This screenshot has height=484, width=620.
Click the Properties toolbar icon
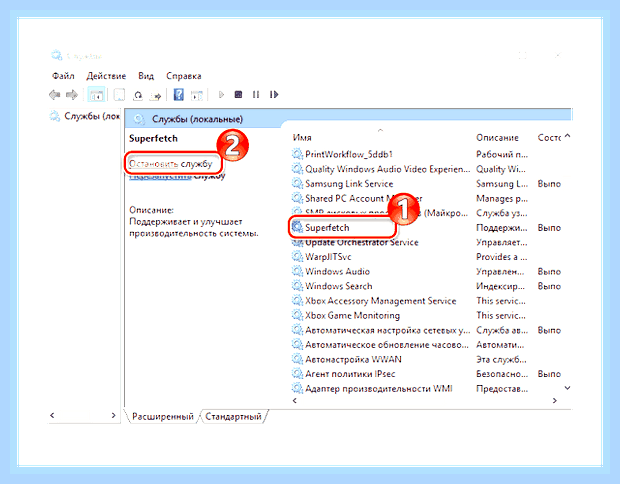coord(119,95)
